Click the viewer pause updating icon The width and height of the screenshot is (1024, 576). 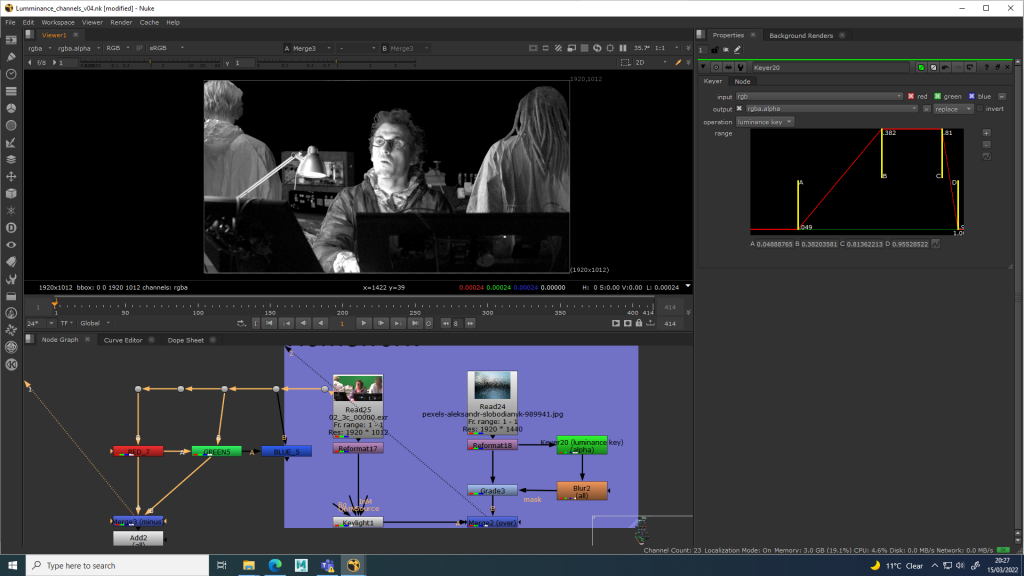[x=623, y=48]
